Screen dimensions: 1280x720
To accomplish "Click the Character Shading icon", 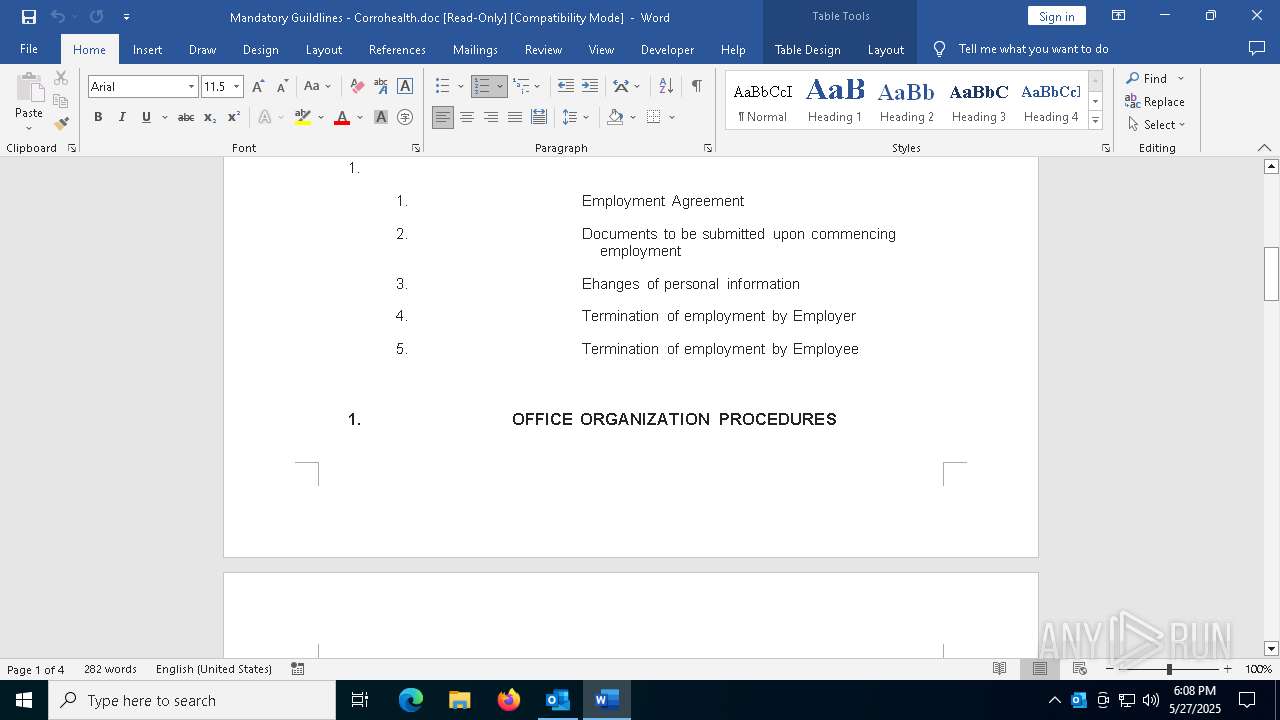I will pyautogui.click(x=381, y=117).
